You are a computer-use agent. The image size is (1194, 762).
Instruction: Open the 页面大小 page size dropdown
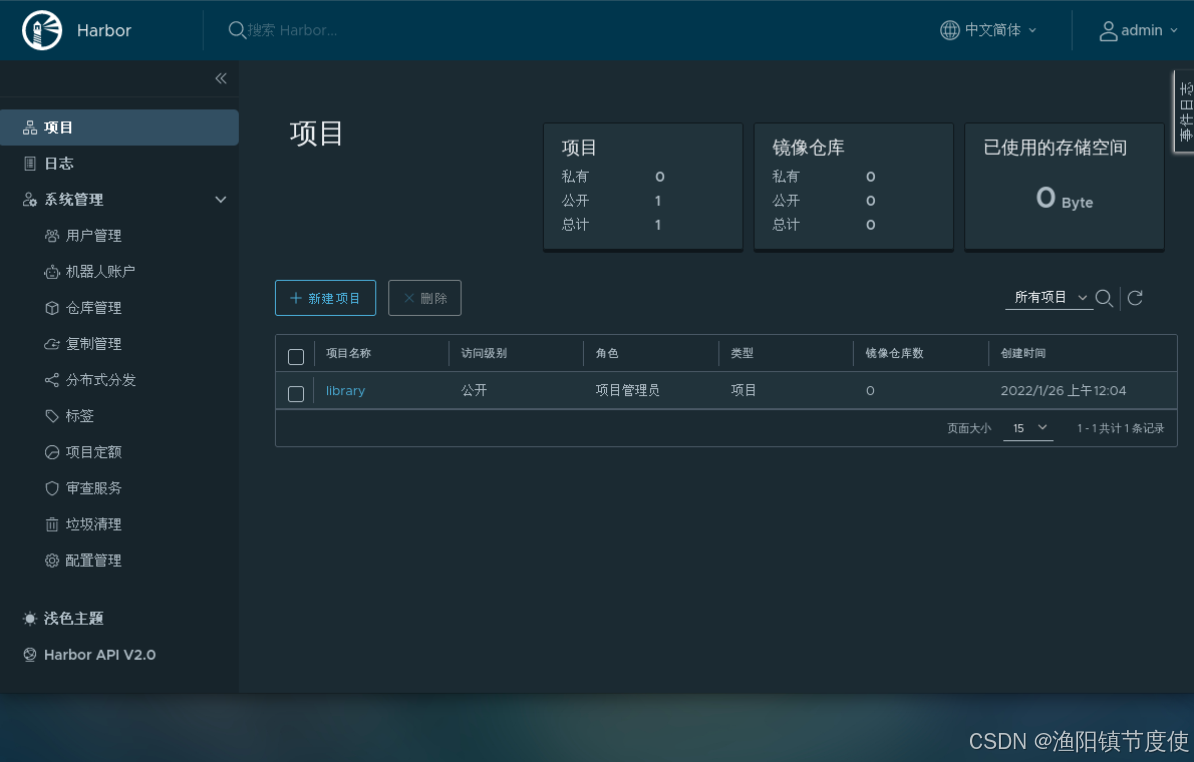click(1028, 427)
